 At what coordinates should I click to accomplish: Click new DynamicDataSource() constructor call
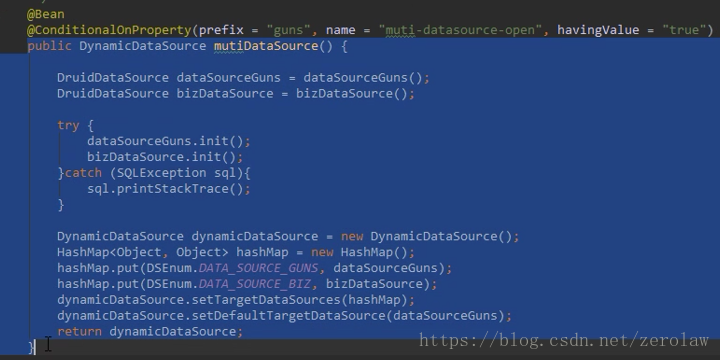point(426,236)
